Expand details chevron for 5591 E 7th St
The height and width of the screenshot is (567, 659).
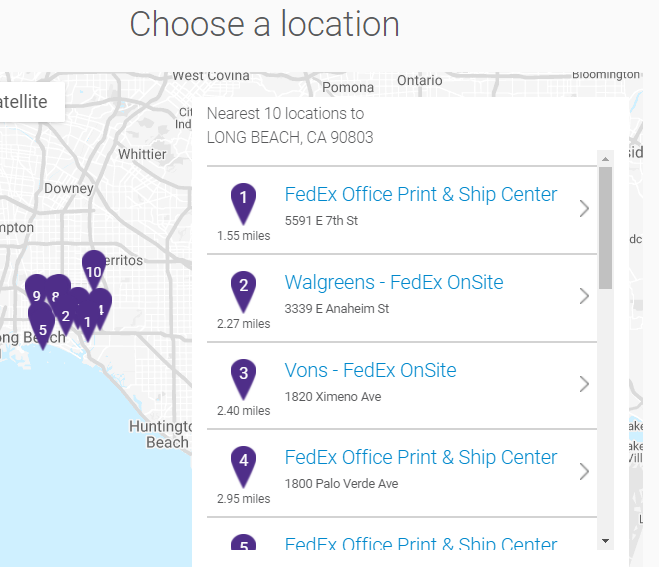[584, 208]
